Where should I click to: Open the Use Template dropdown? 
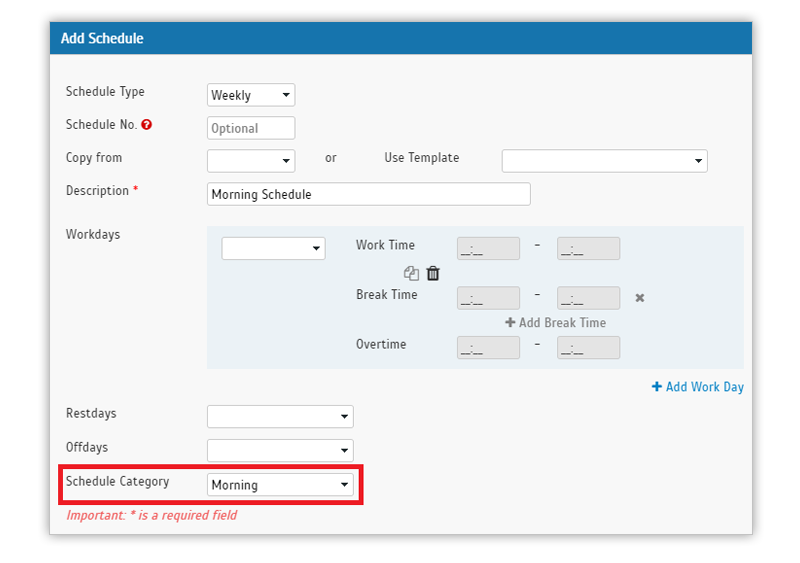coord(605,161)
